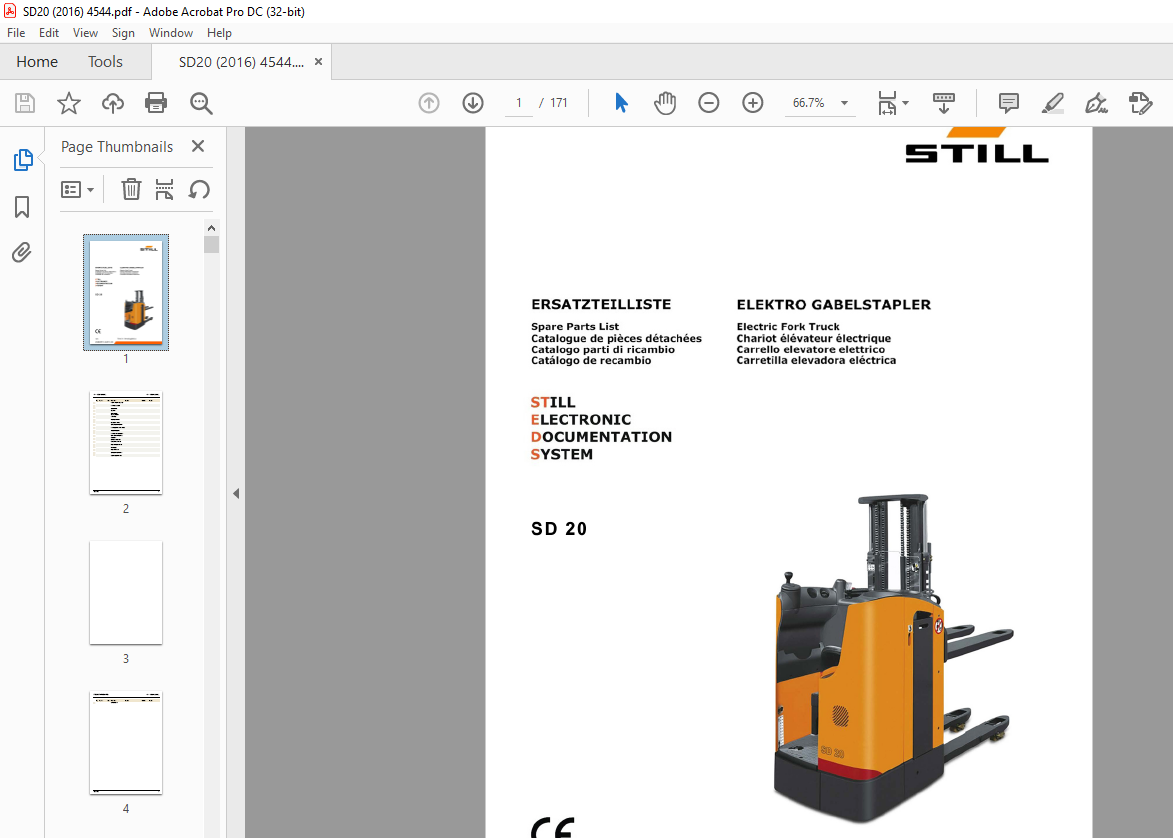The height and width of the screenshot is (838, 1173).
Task: Open page display options dropdown arrow
Action: tap(905, 103)
